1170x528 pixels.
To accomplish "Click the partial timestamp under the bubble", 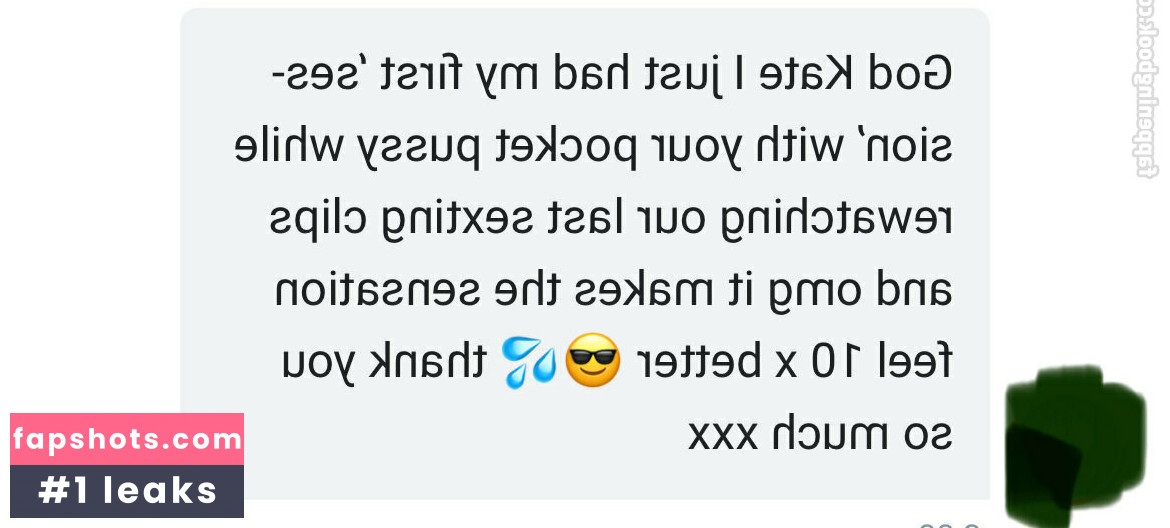I will coord(949,524).
